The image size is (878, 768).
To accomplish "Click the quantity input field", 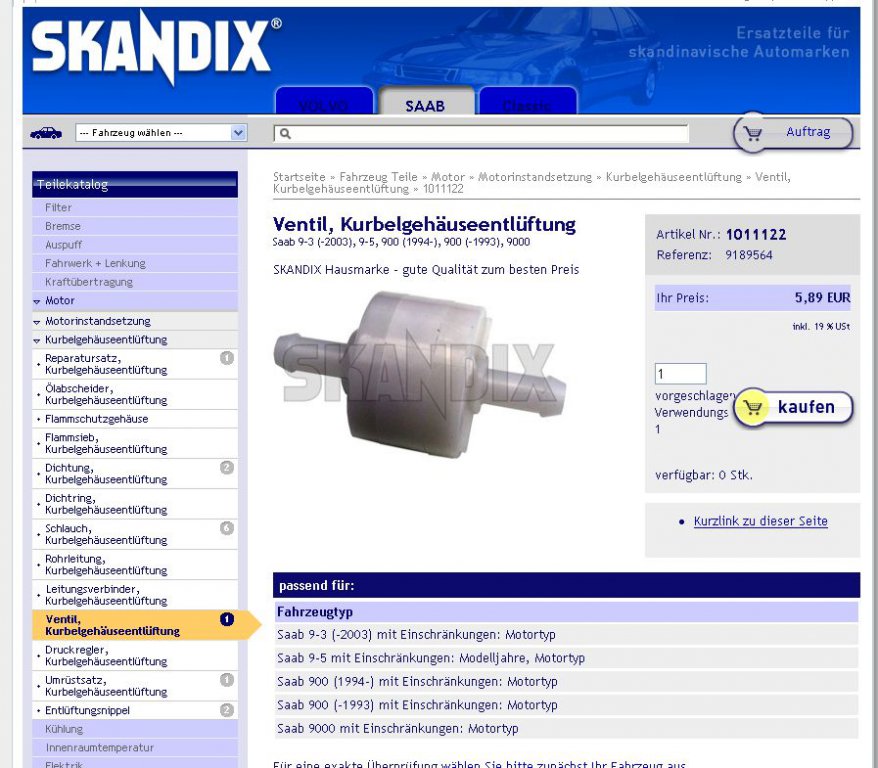I will [x=680, y=374].
